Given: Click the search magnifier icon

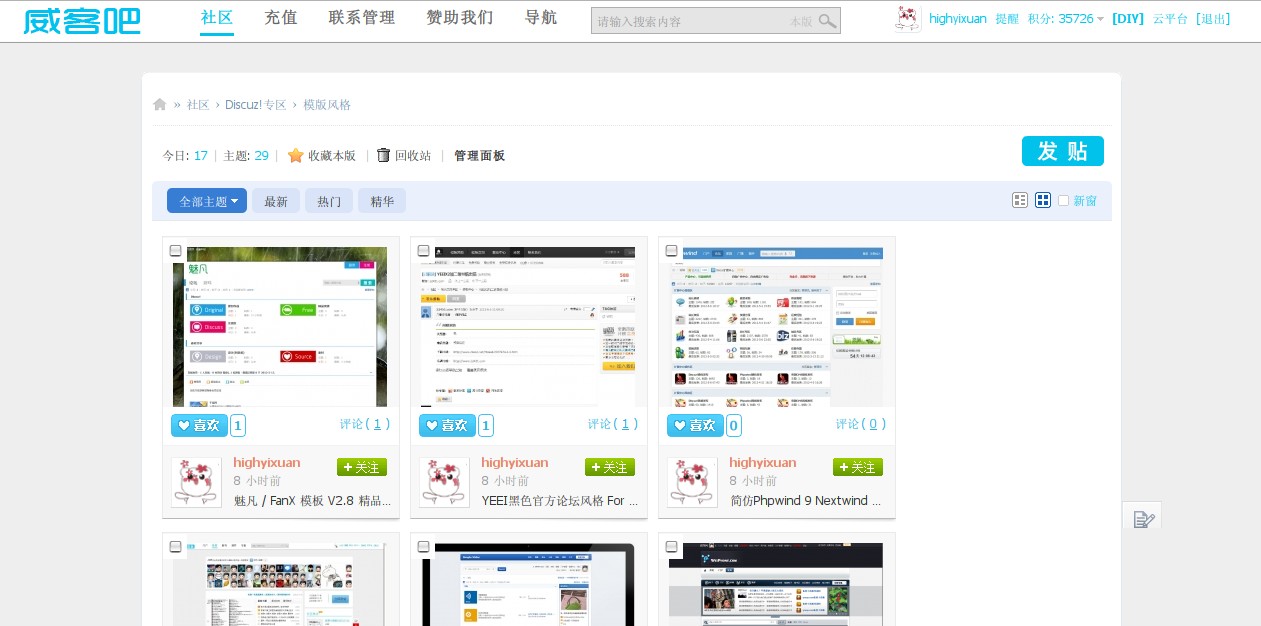Looking at the screenshot, I should pyautogui.click(x=827, y=21).
